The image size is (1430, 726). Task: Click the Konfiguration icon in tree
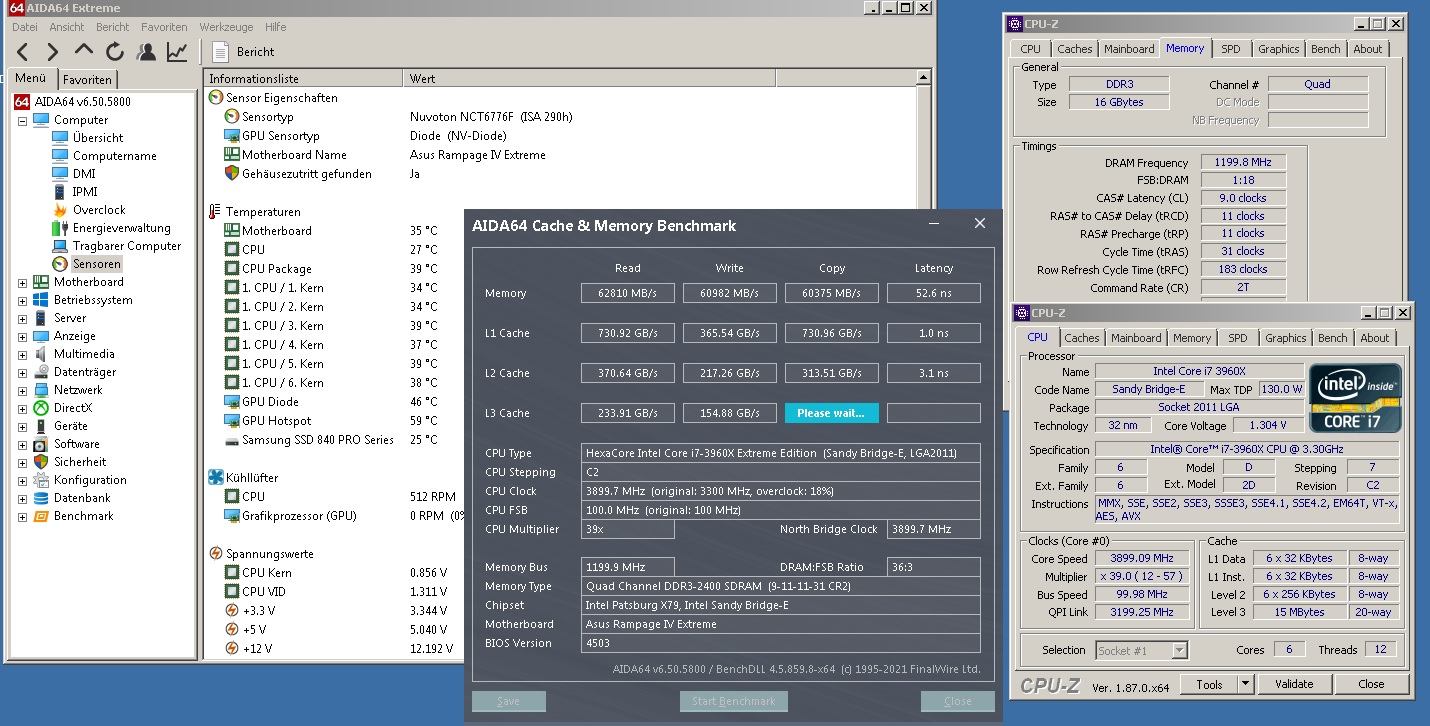tap(41, 480)
